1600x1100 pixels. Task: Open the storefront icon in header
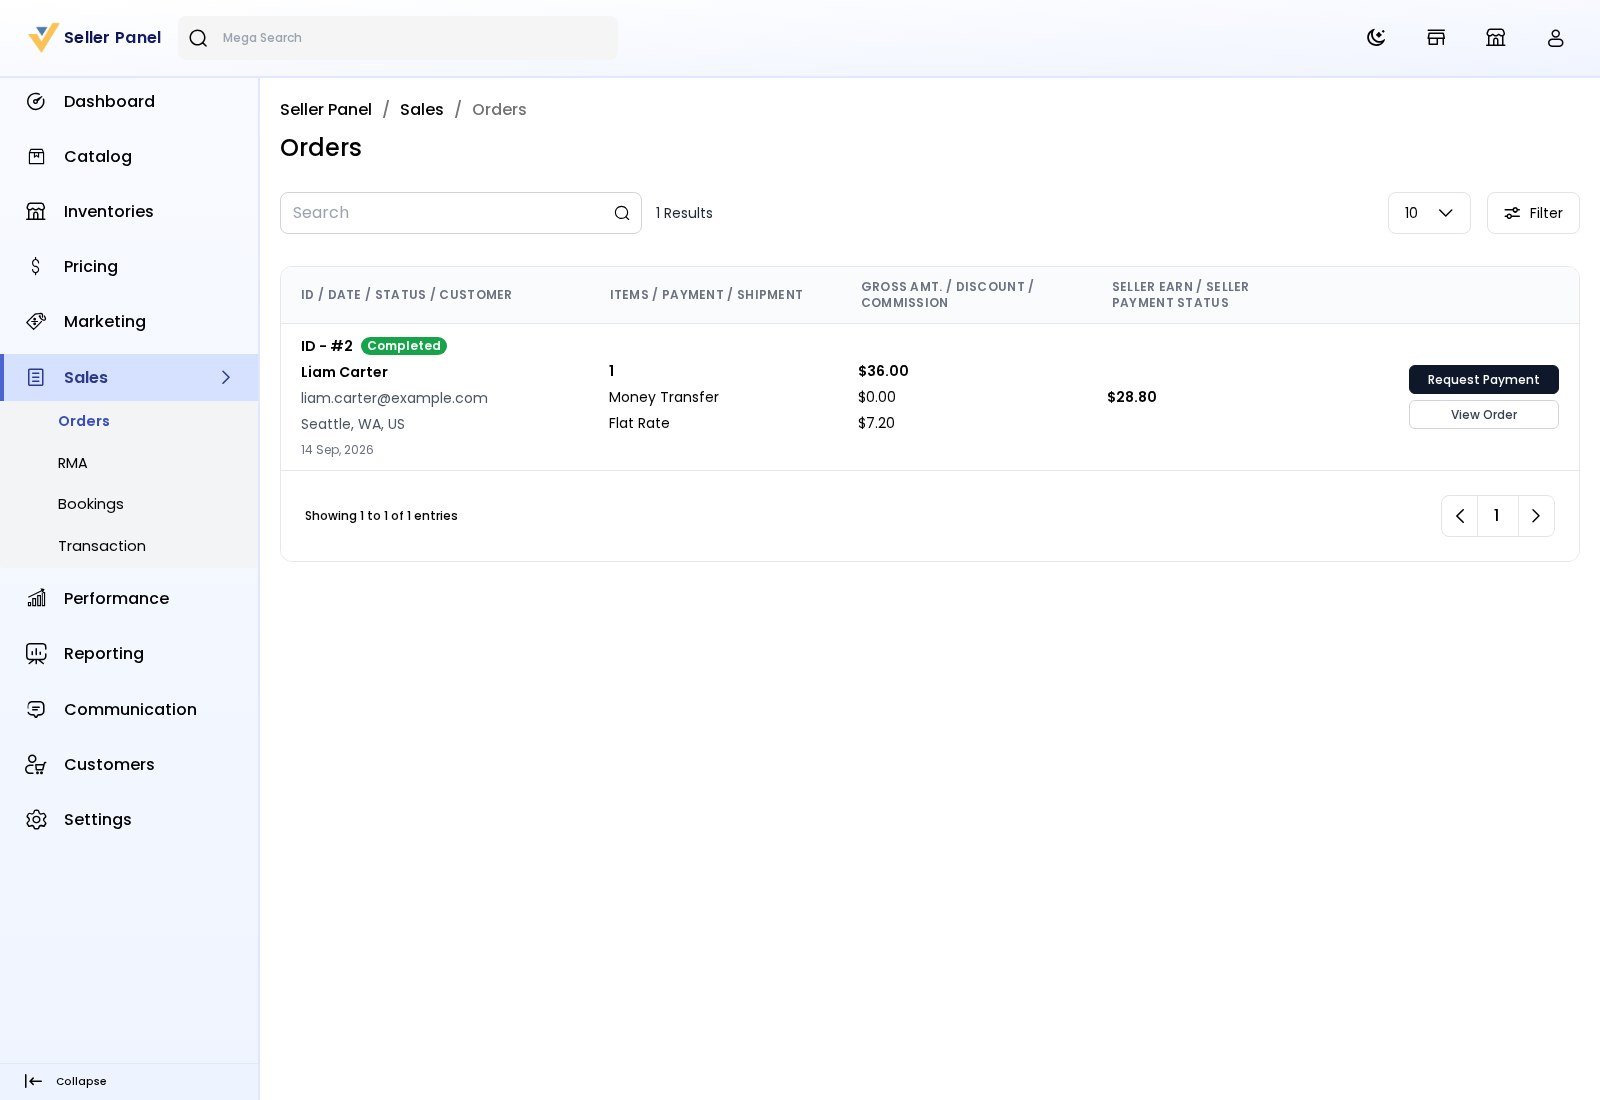1436,38
